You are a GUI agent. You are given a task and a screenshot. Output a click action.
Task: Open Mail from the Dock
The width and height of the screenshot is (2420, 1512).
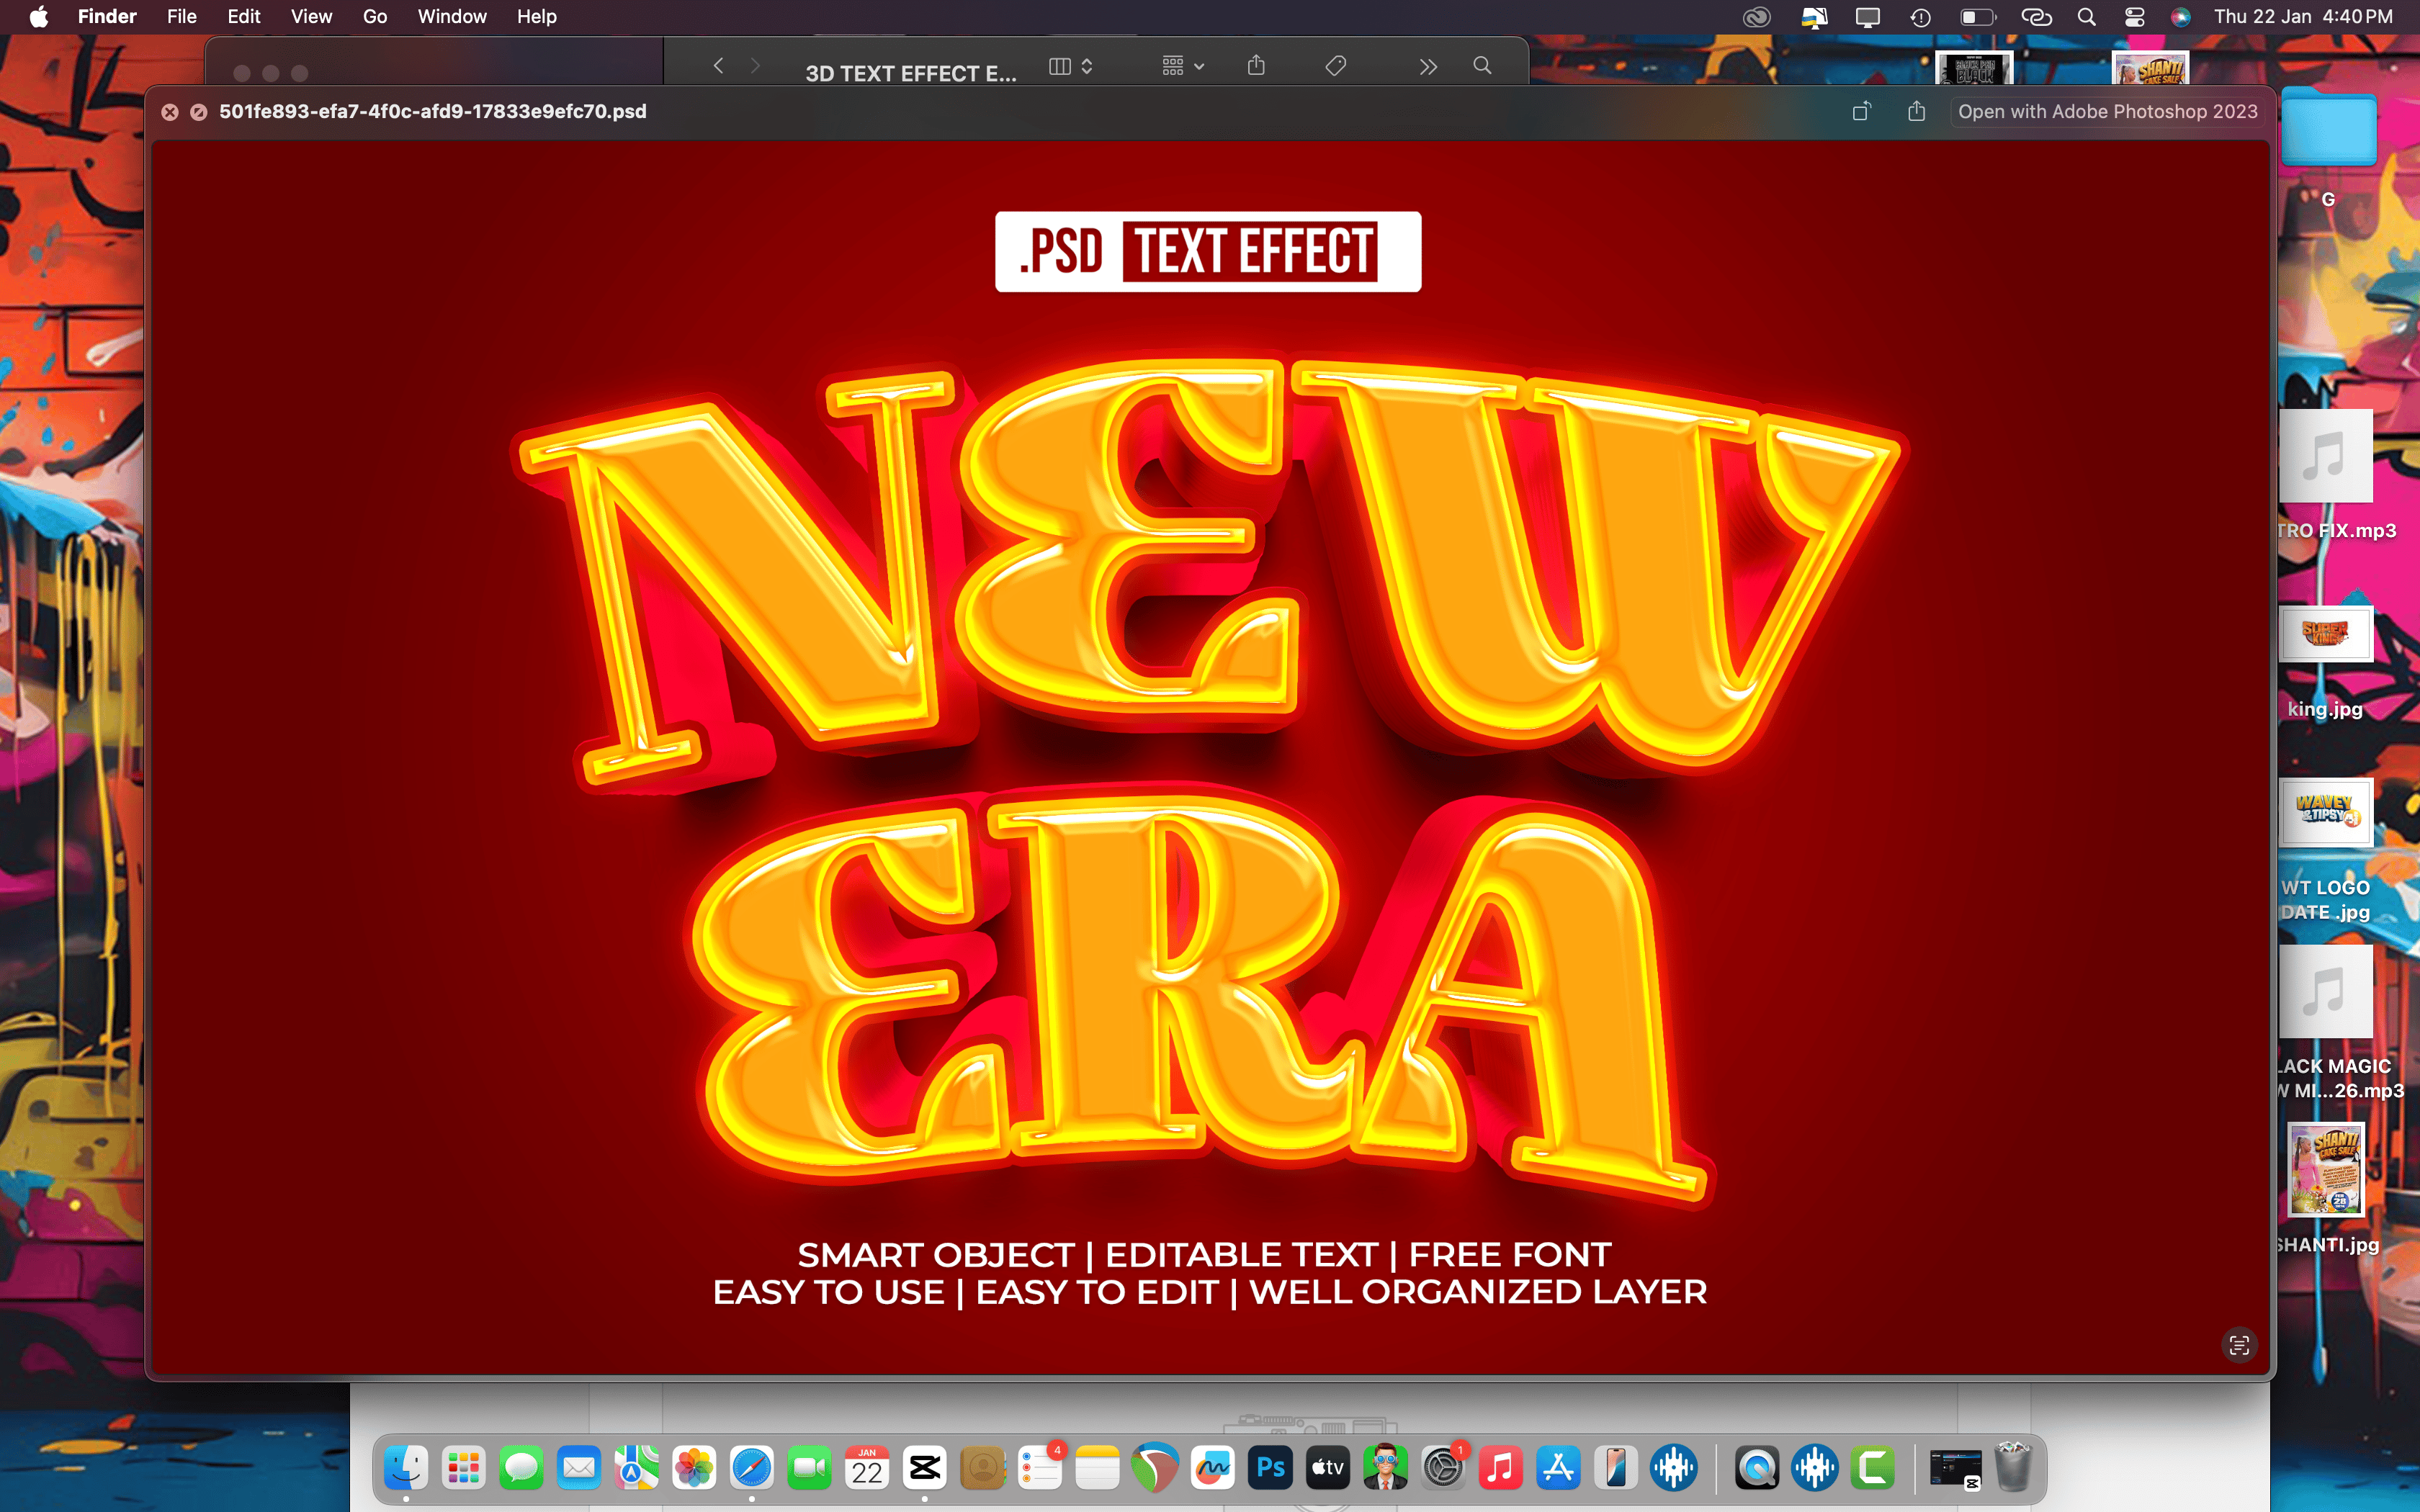[x=579, y=1467]
